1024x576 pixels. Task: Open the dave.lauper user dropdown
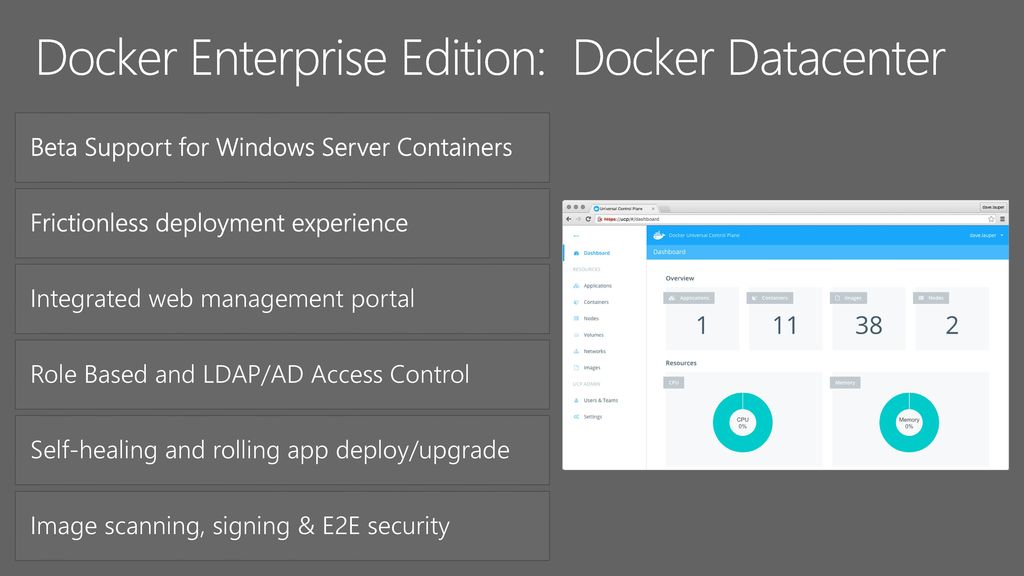click(986, 235)
